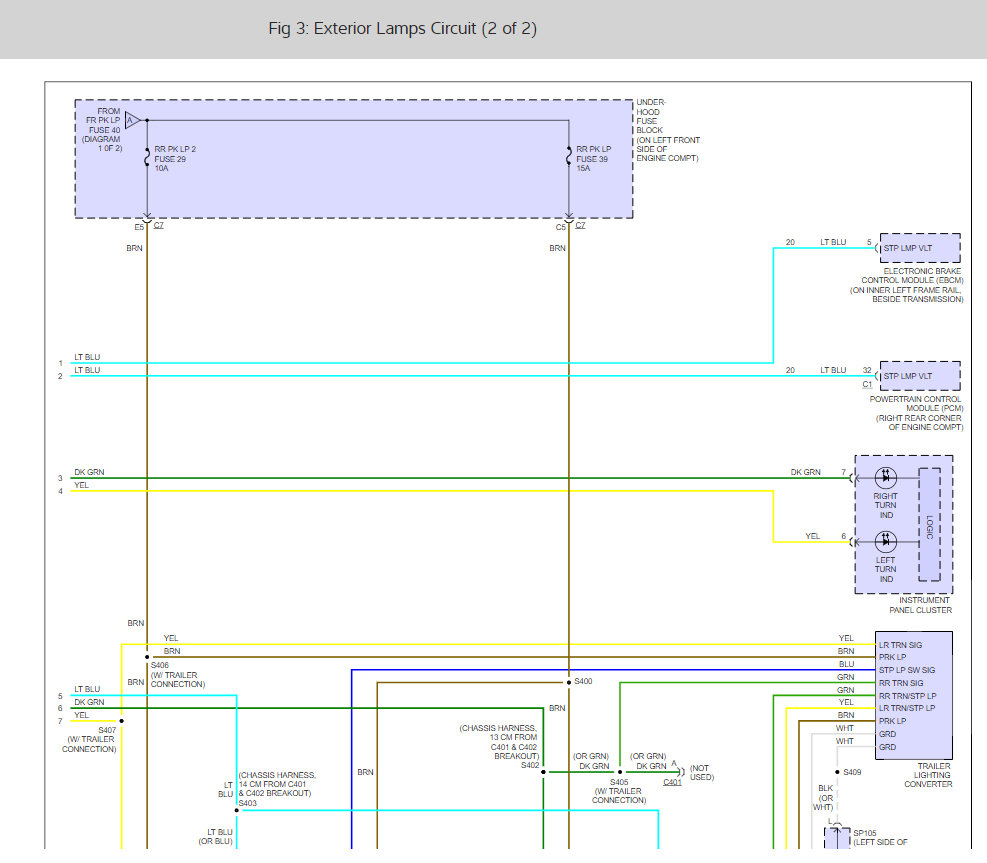
Task: Click the C1 connector label near PCM
Action: (x=867, y=384)
